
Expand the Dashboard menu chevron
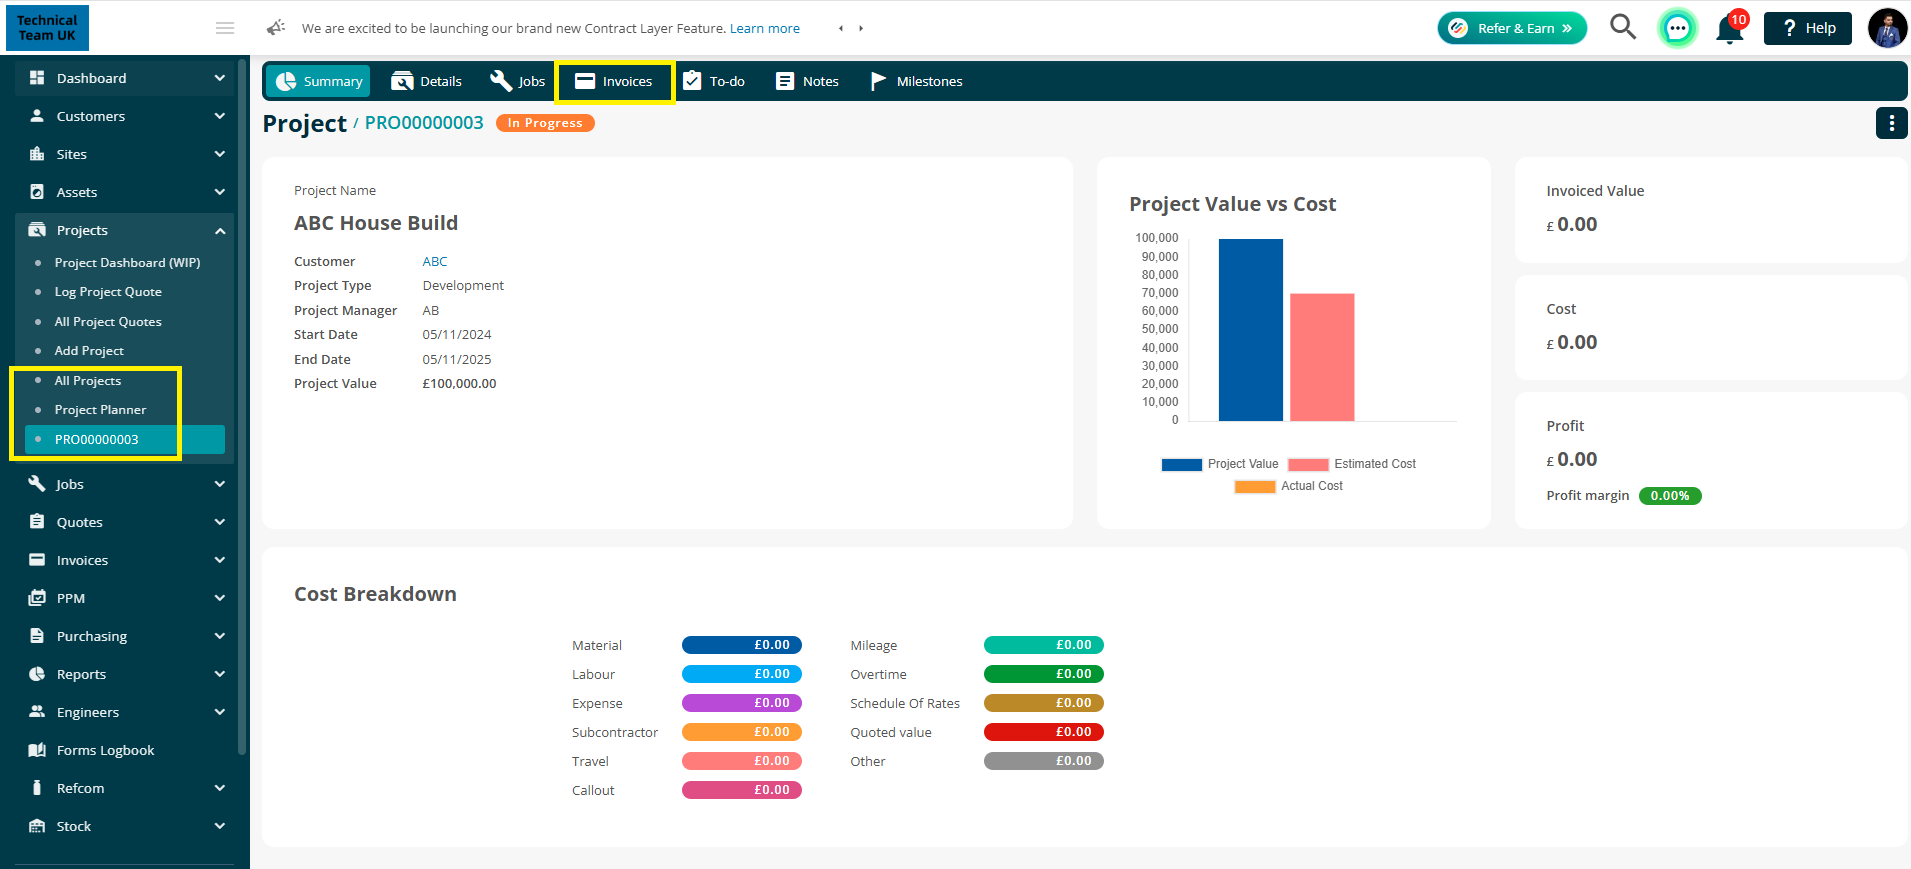(x=219, y=78)
